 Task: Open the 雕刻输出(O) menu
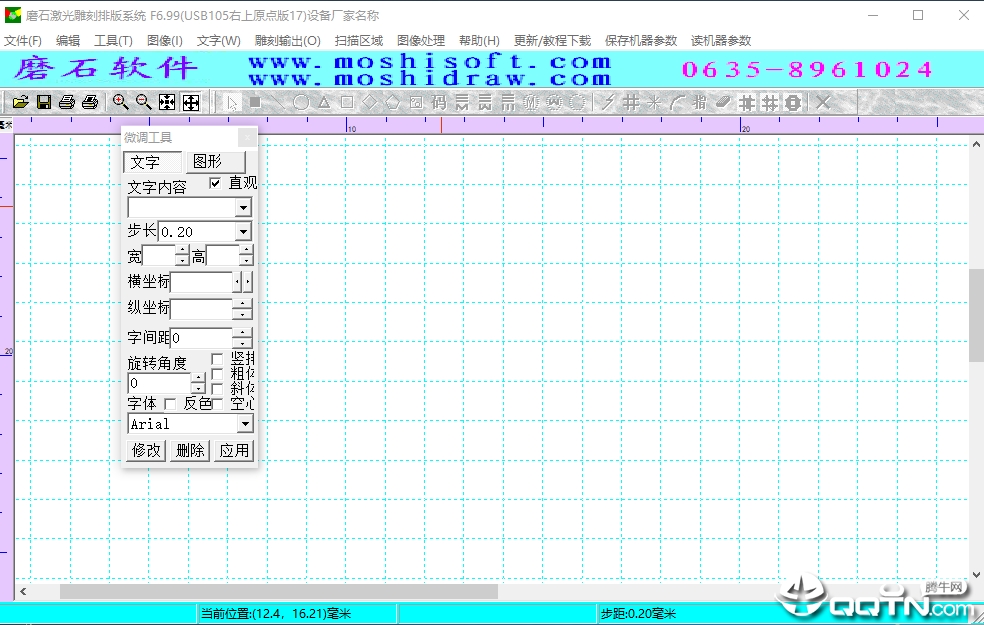pos(287,41)
